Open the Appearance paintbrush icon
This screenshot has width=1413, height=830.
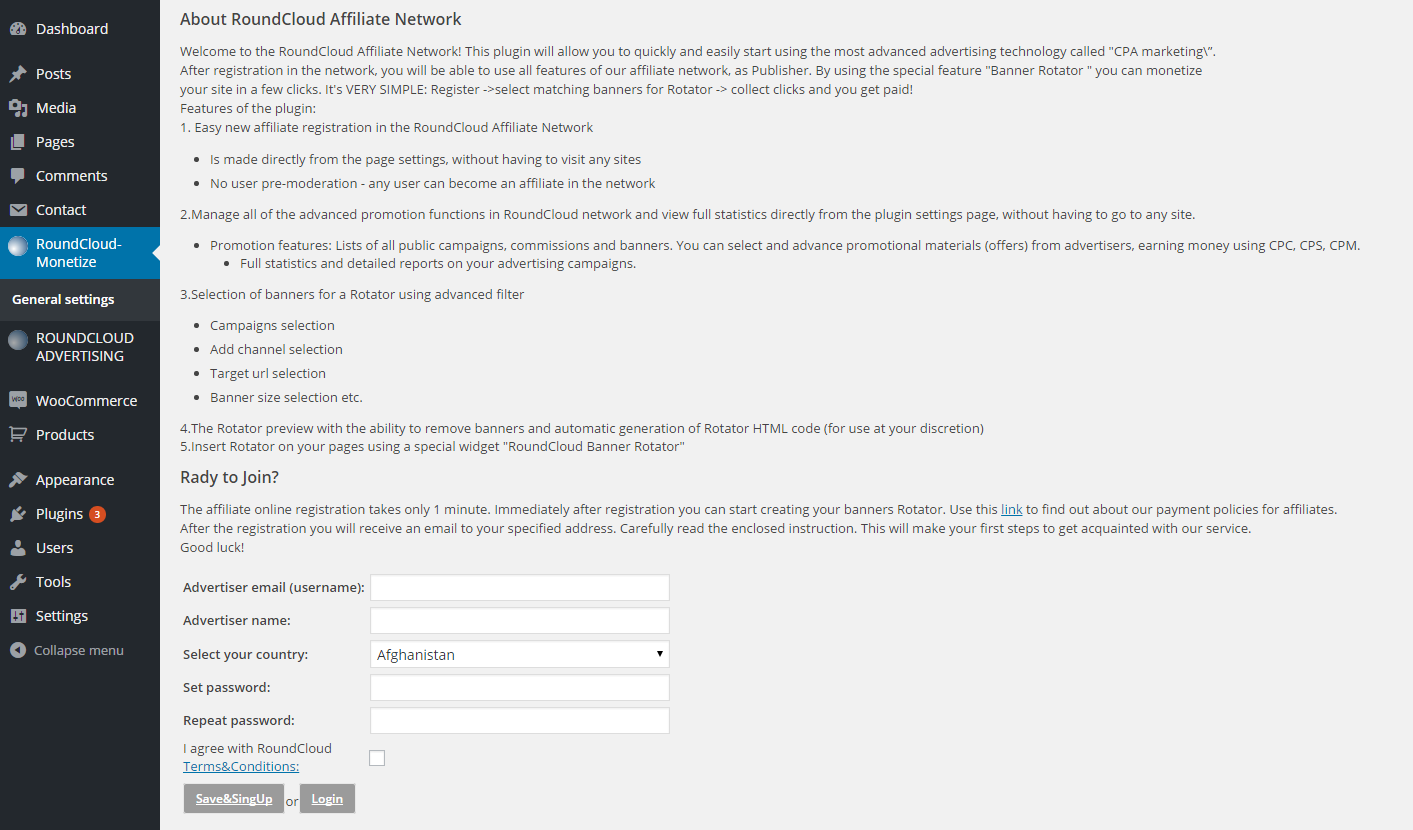coord(18,480)
